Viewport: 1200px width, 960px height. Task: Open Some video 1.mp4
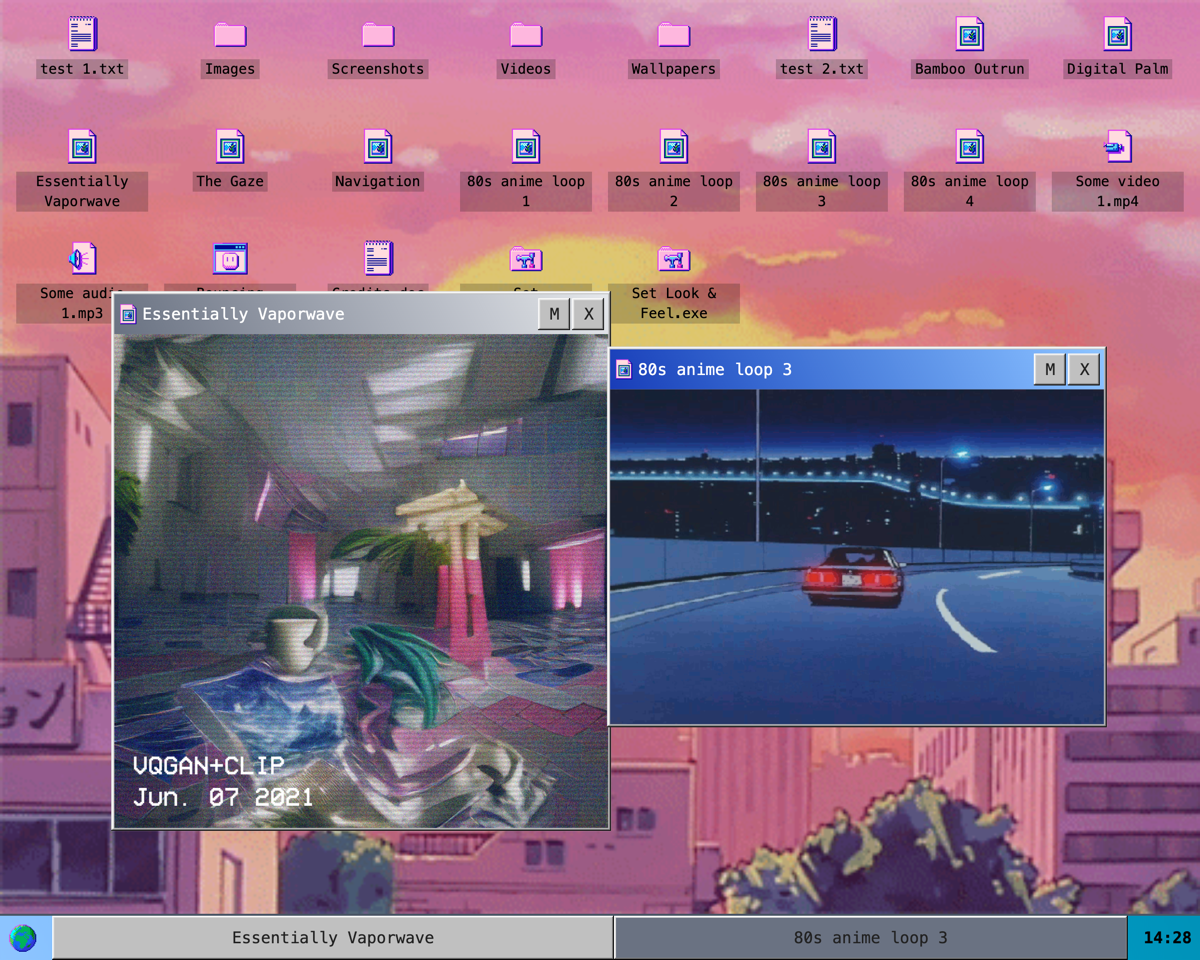1117,146
